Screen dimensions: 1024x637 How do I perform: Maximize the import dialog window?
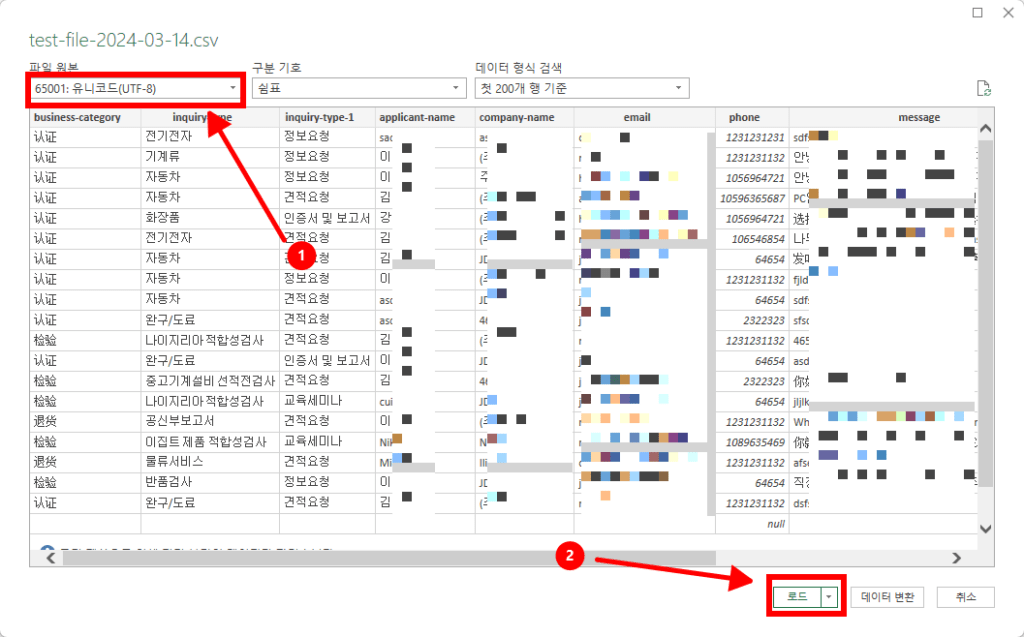978,12
